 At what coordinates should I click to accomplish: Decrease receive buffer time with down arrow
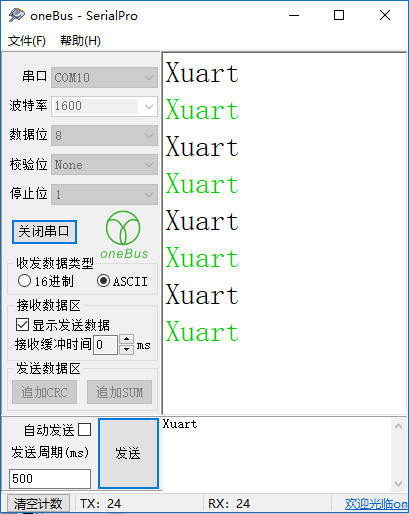click(x=126, y=349)
